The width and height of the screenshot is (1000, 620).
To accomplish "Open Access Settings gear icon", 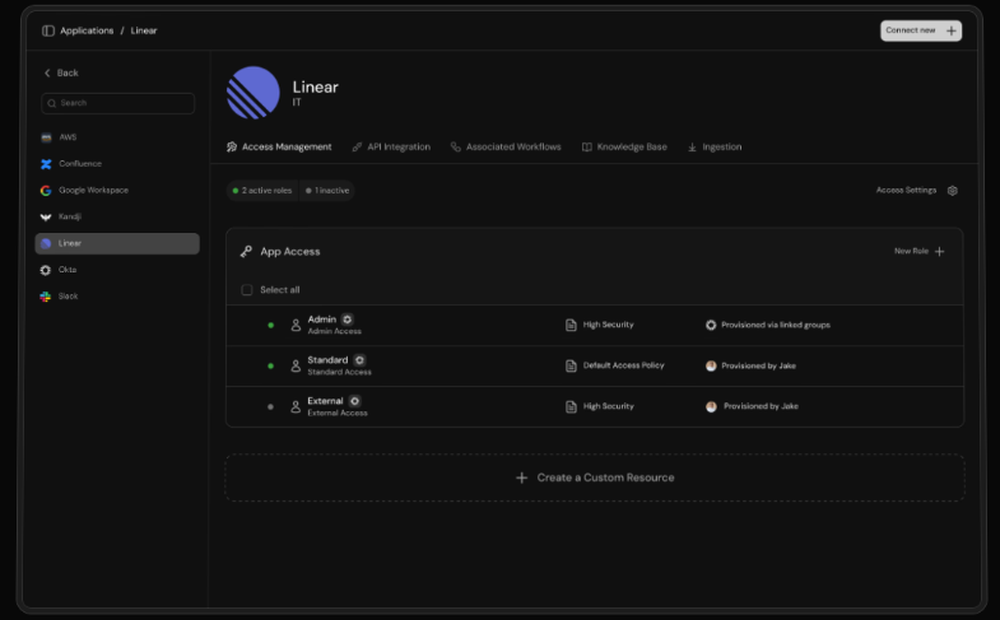I will pyautogui.click(x=952, y=191).
